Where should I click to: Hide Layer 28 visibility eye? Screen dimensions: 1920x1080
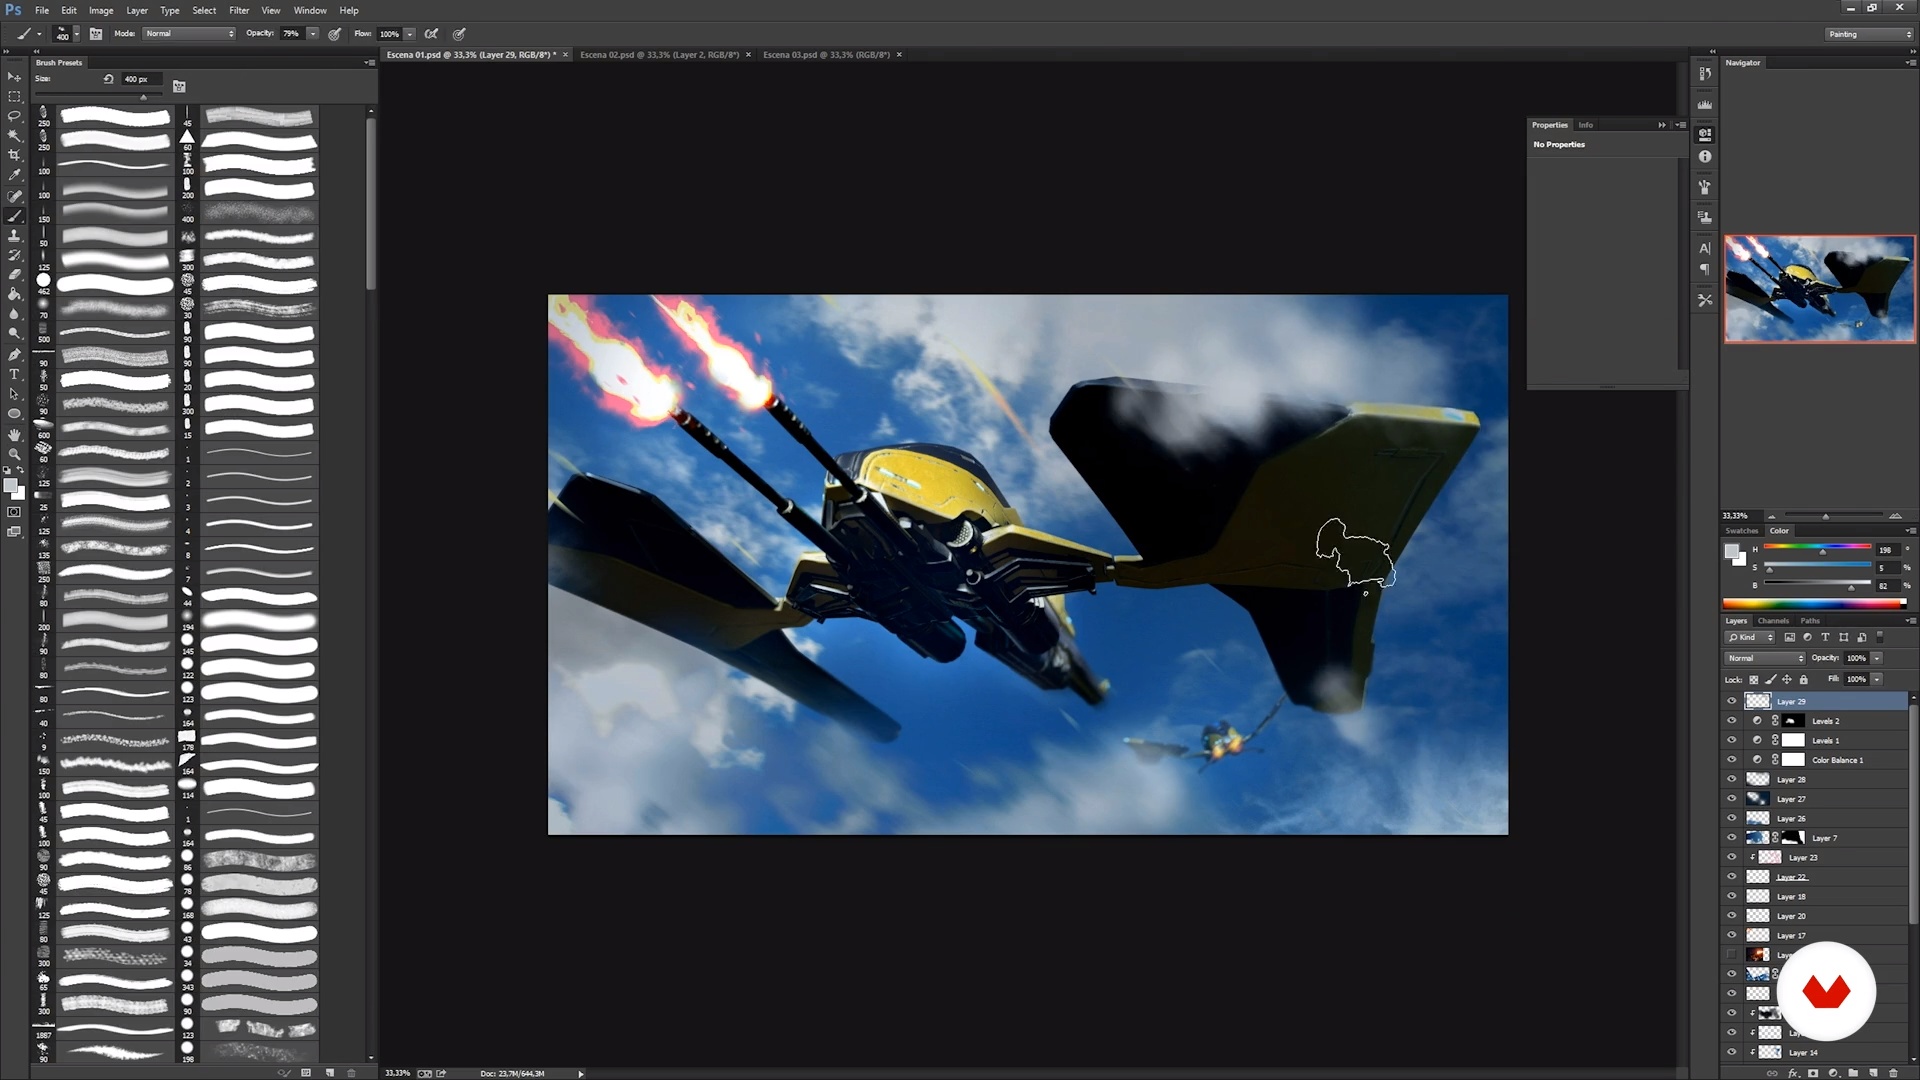1732,779
